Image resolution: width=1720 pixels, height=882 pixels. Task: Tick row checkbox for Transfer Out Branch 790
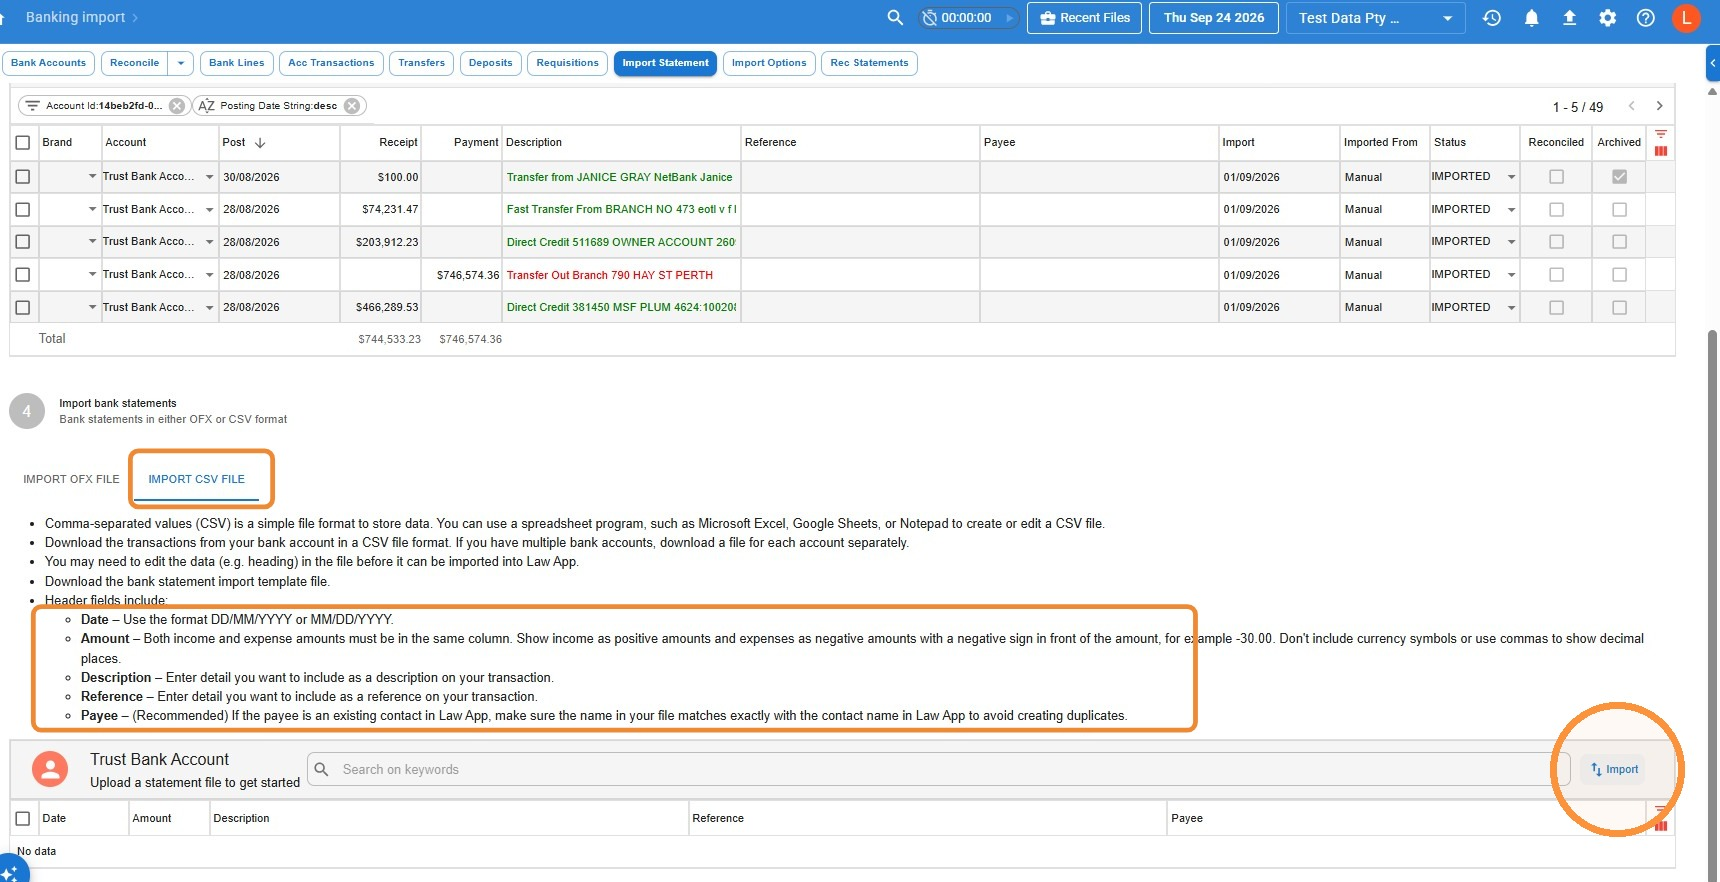coord(23,275)
